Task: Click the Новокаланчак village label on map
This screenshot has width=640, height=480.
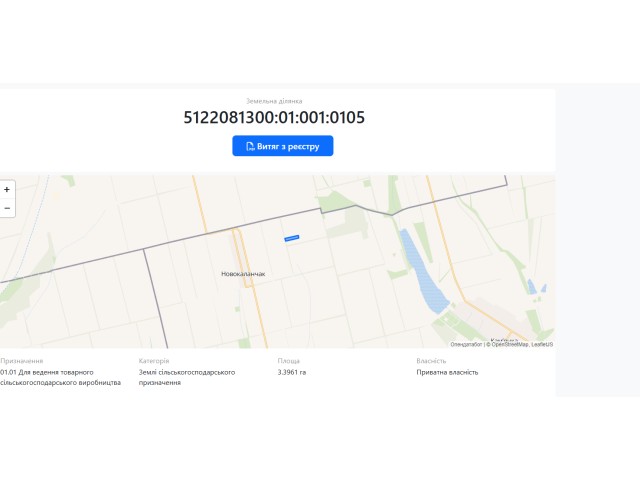Action: pyautogui.click(x=243, y=274)
